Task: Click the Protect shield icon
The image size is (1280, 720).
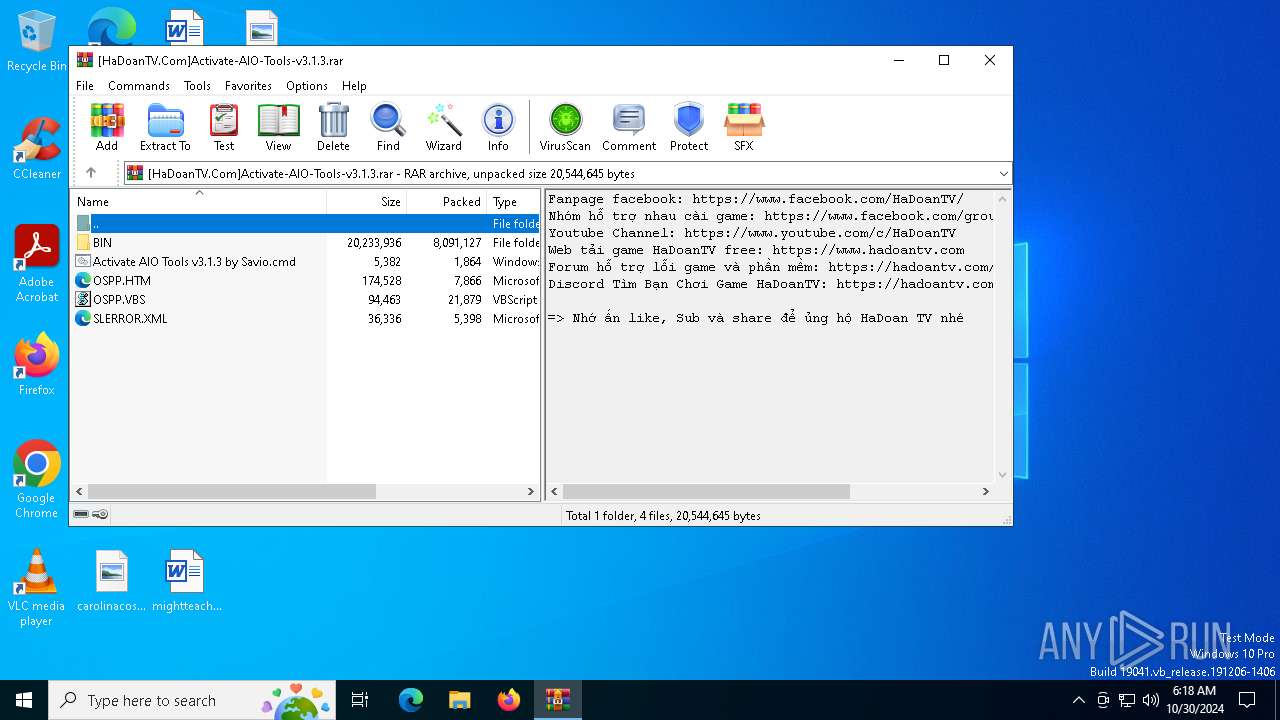Action: [689, 127]
